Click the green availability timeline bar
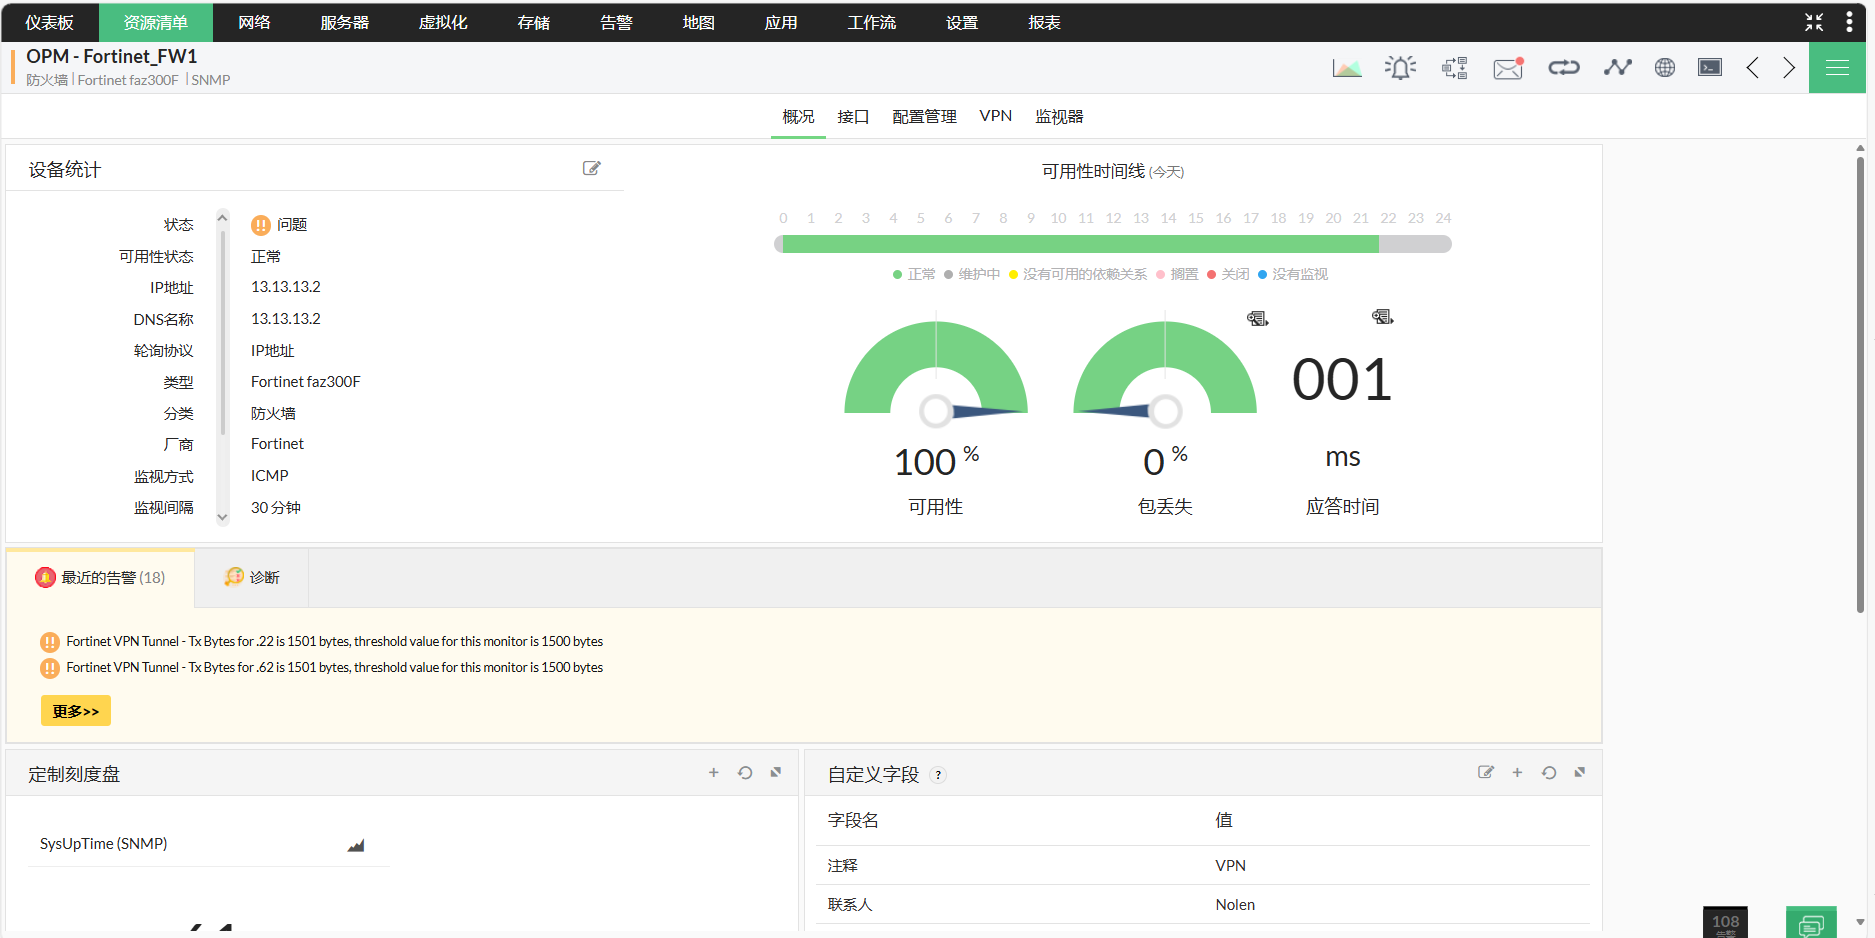The image size is (1875, 938). pyautogui.click(x=1078, y=244)
